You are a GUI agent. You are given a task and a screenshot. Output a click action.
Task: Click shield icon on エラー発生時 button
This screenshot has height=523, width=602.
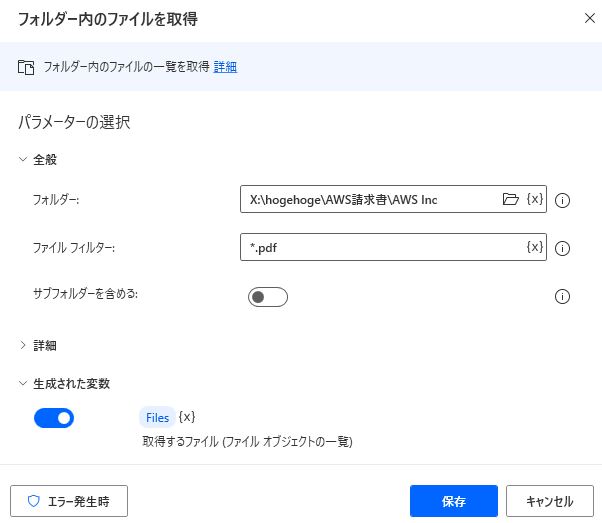tap(34, 501)
